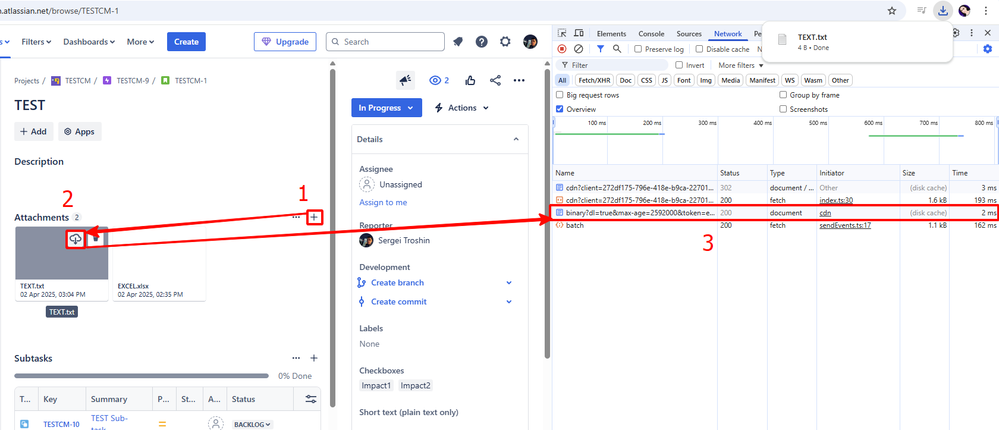The image size is (999, 430).
Task: Switch to Console tab
Action: click(x=651, y=34)
